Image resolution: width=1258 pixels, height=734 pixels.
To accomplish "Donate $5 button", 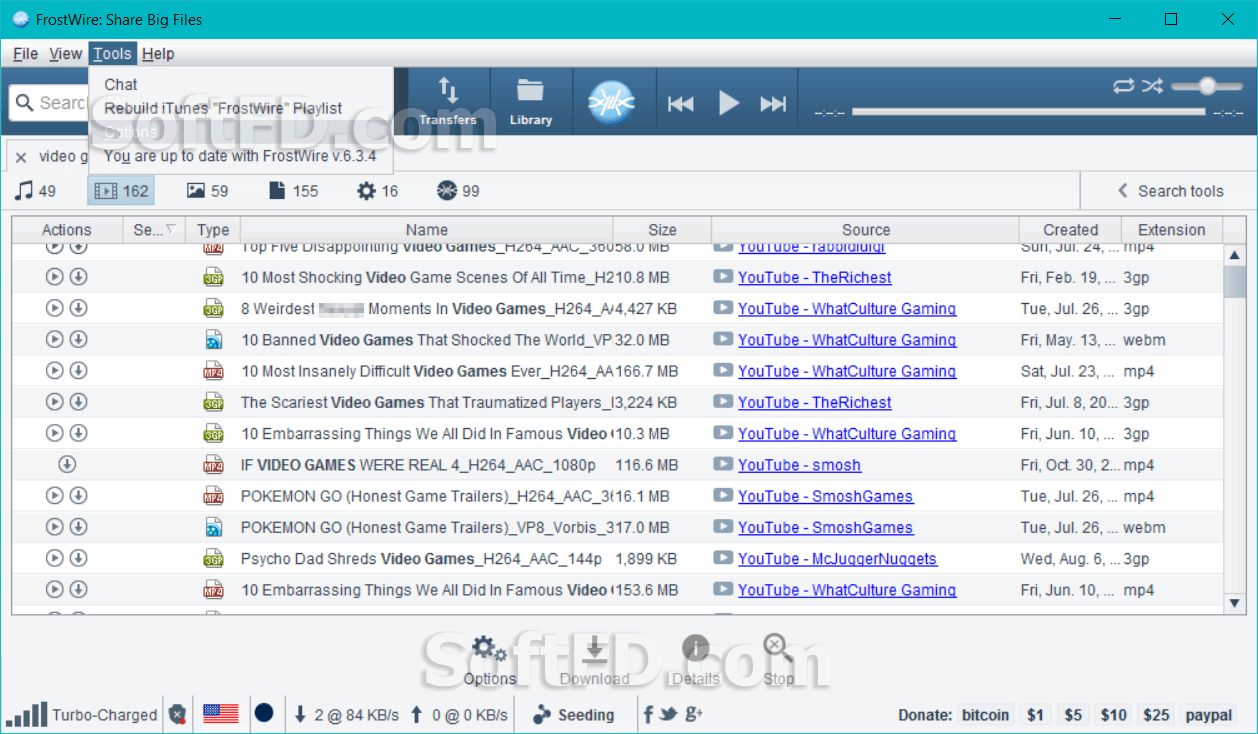I will click(1073, 715).
